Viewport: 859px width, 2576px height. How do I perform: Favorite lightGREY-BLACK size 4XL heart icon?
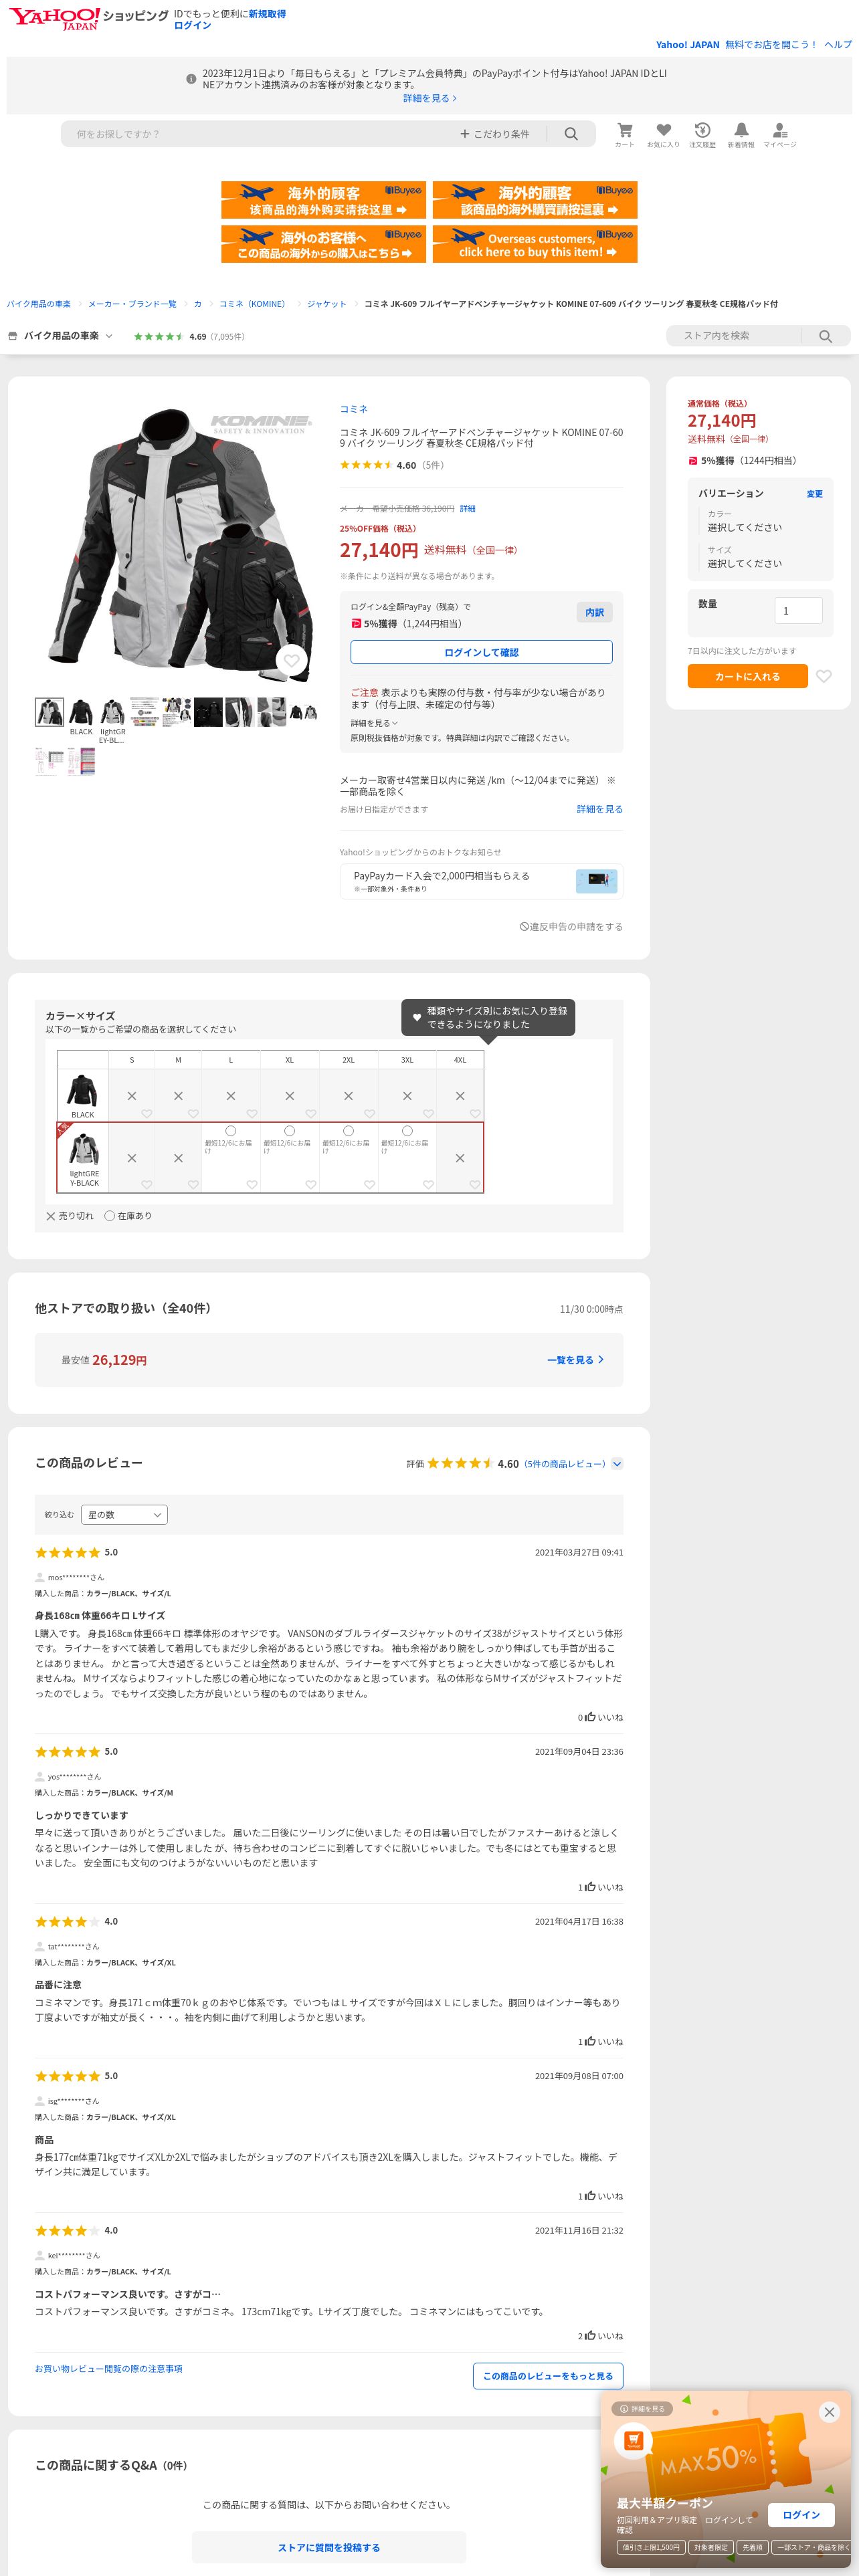(x=475, y=1184)
